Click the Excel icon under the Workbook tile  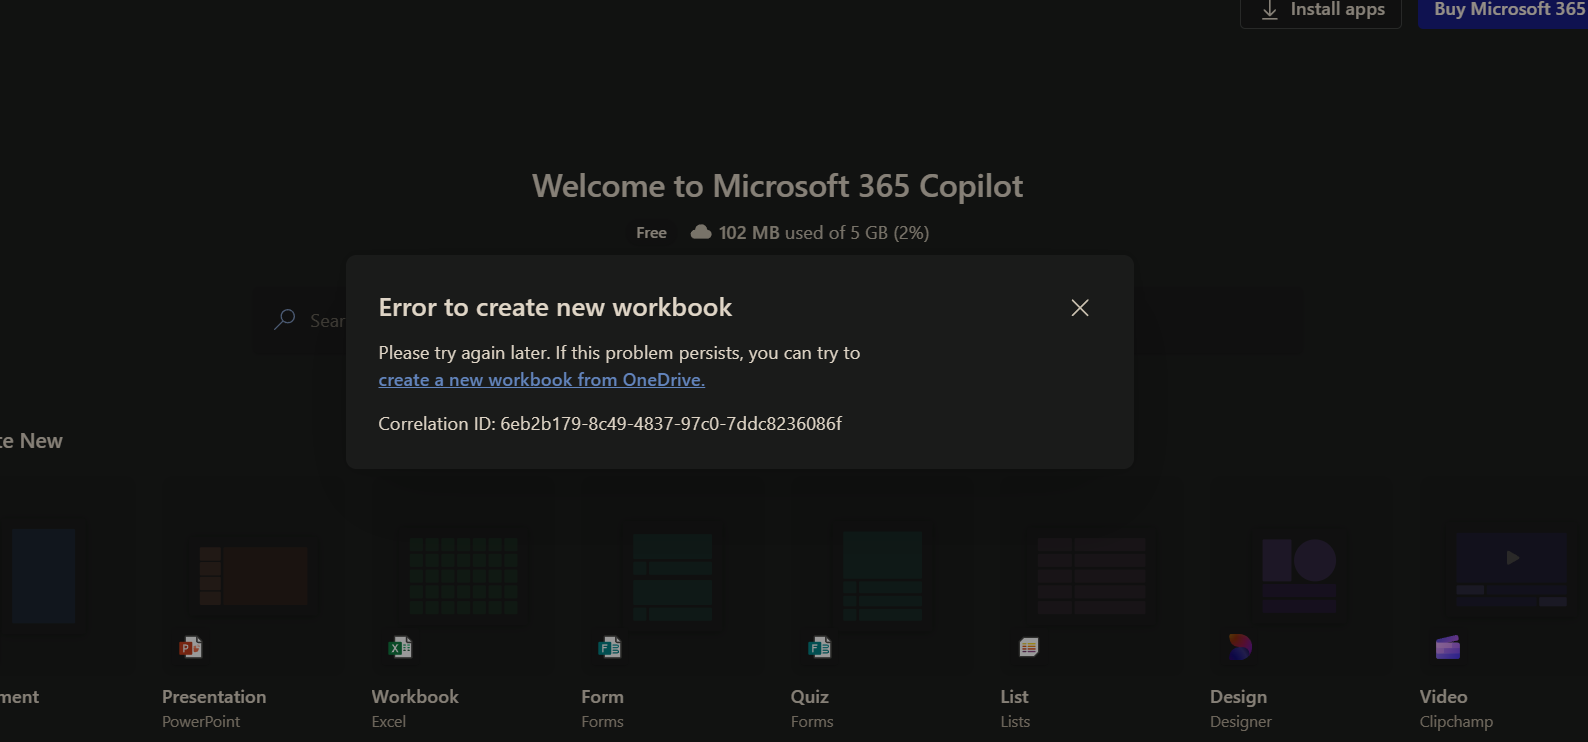[x=400, y=648]
